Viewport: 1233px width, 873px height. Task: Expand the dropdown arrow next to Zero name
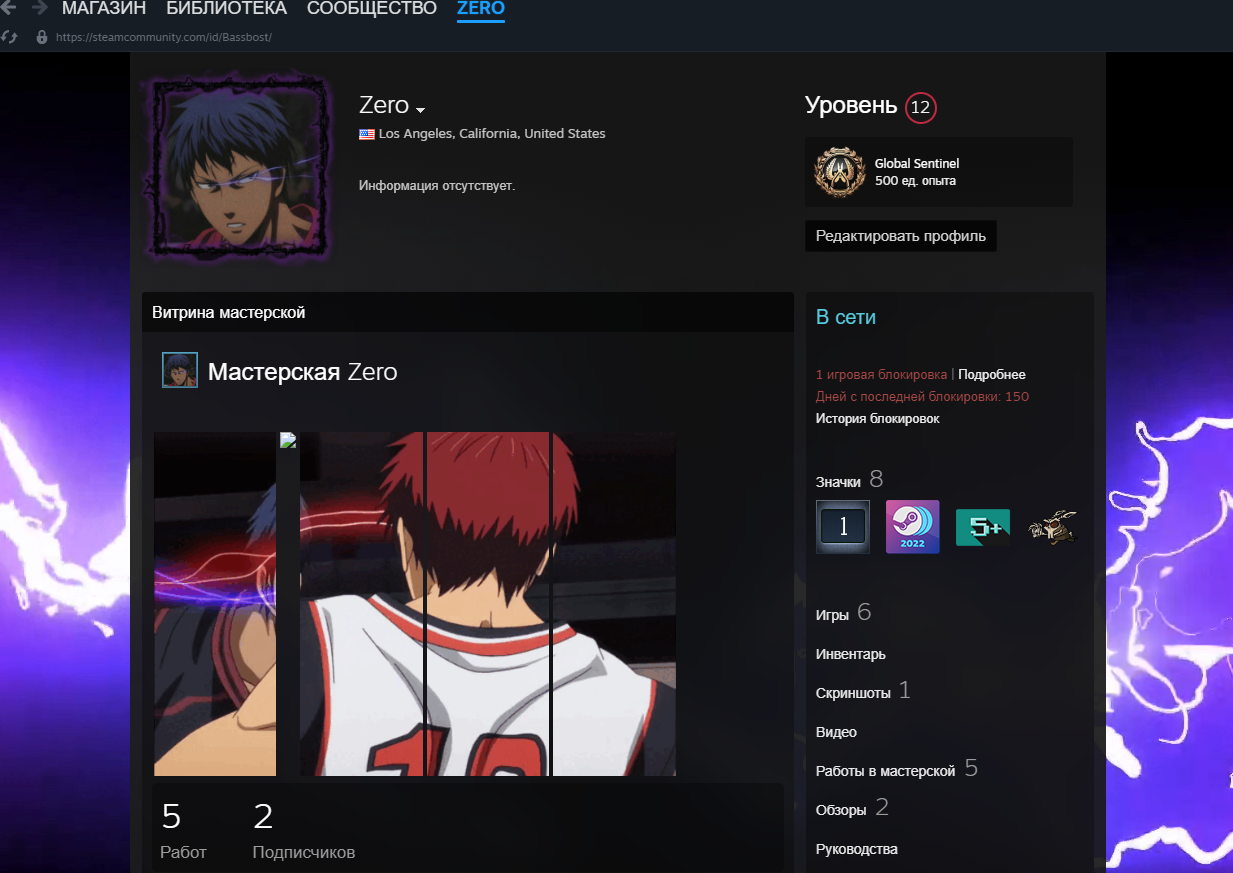pyautogui.click(x=421, y=109)
